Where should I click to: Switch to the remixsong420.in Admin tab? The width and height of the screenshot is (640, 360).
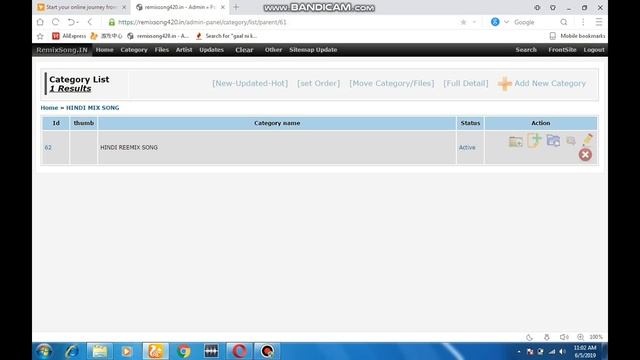click(180, 7)
